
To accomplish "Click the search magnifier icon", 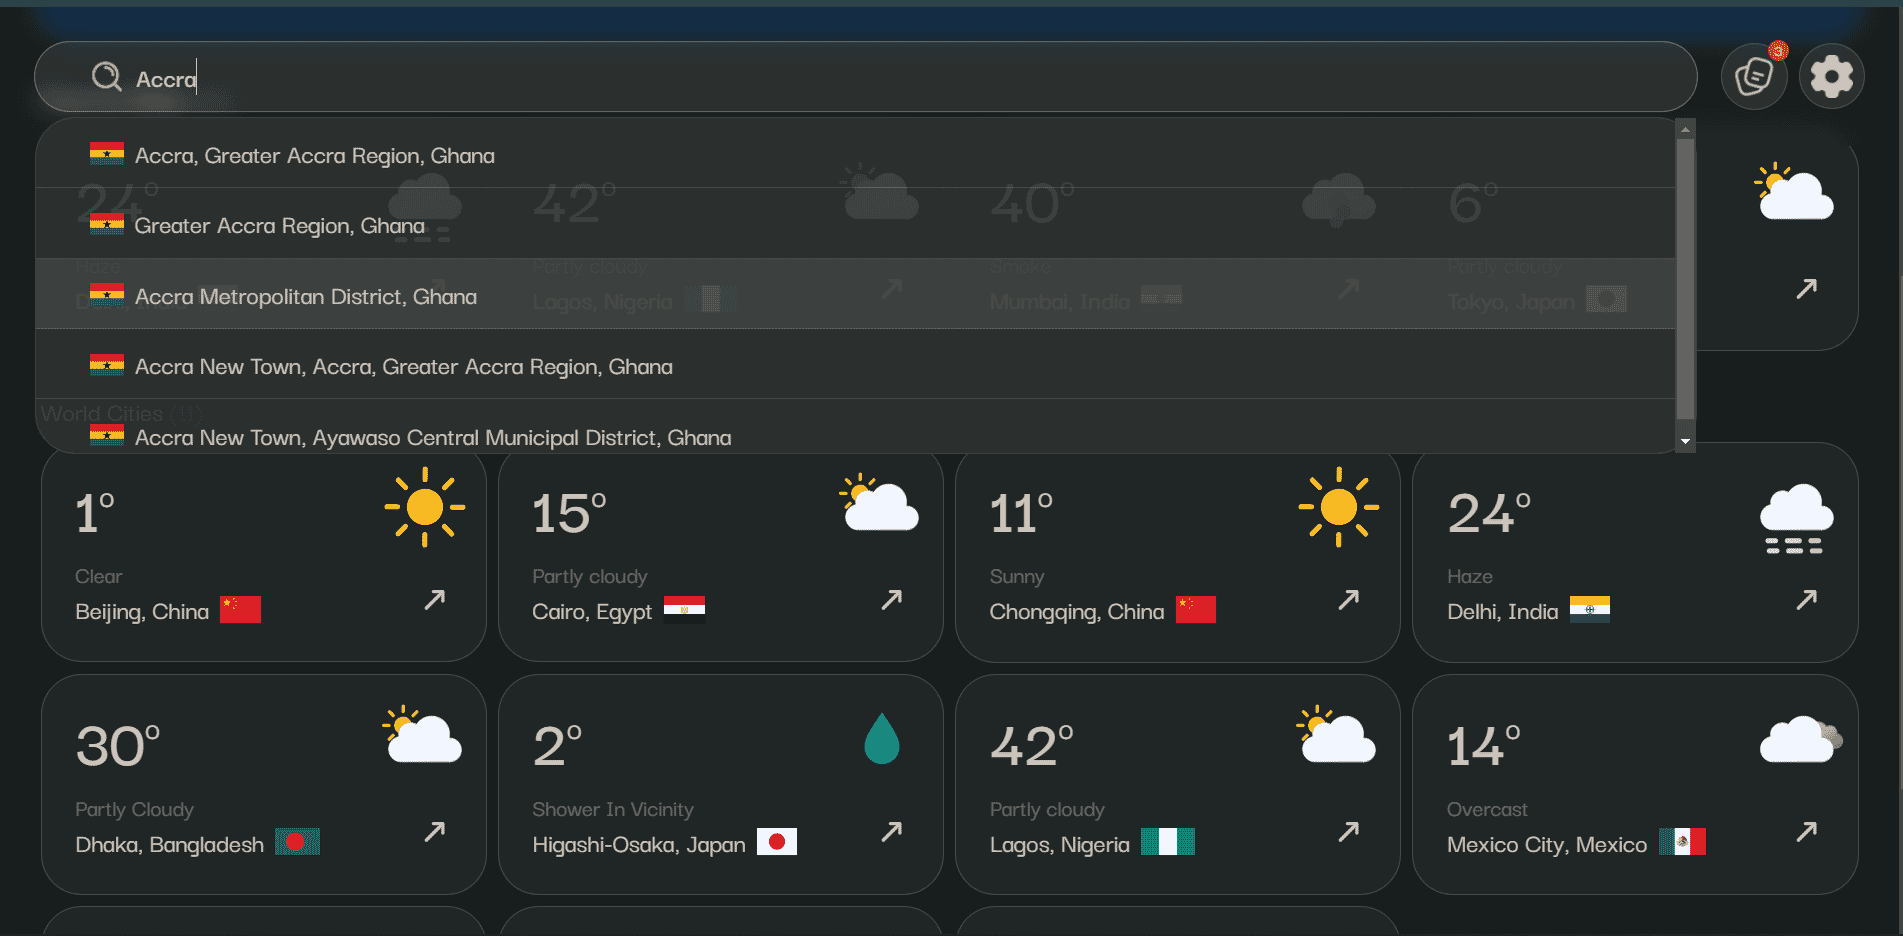I will 106,77.
